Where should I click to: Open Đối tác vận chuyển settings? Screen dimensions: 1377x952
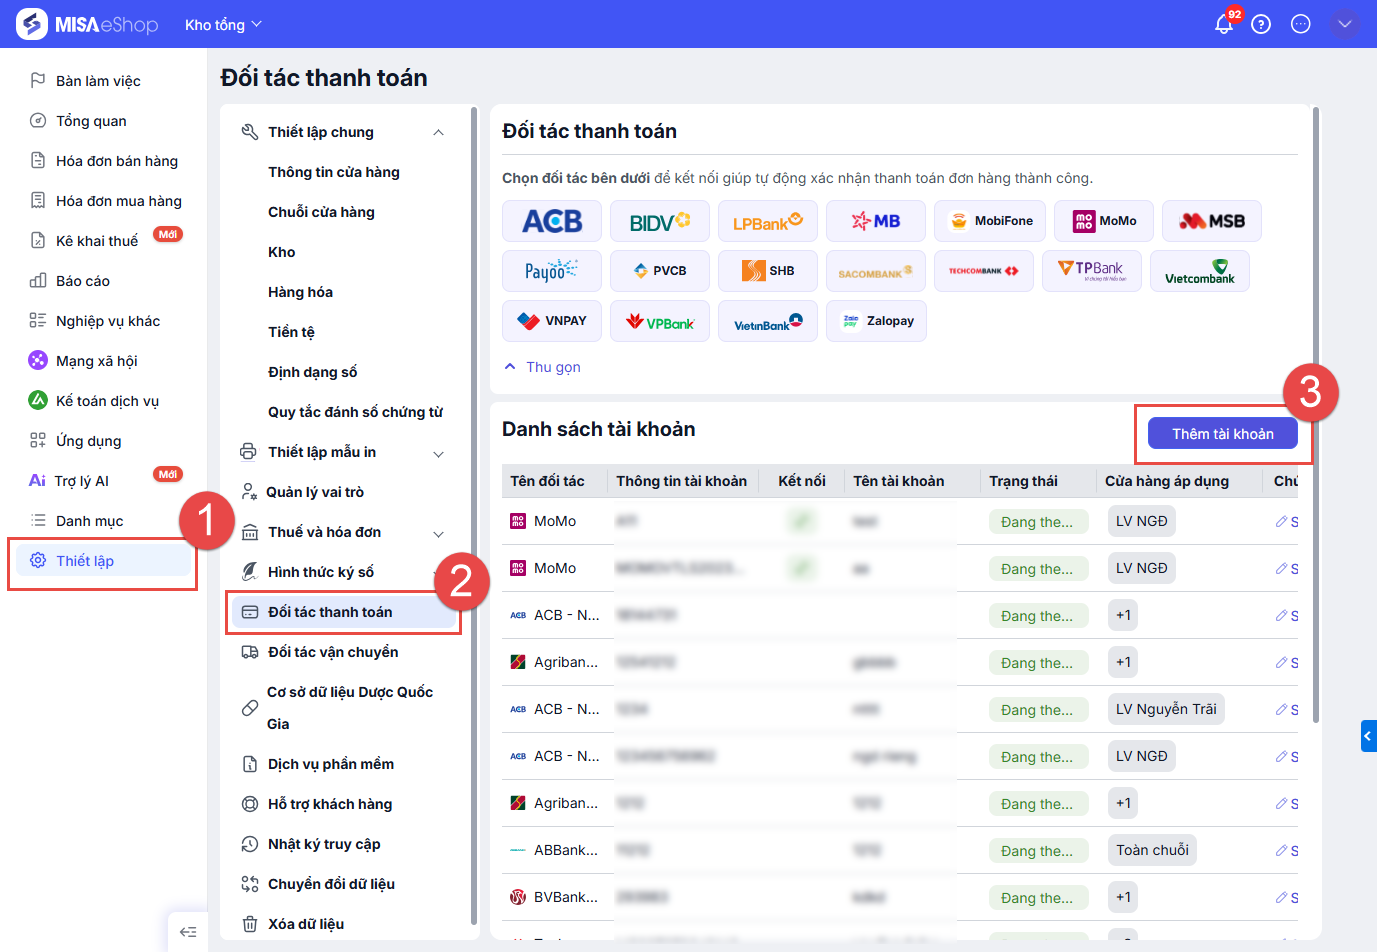pyautogui.click(x=333, y=652)
